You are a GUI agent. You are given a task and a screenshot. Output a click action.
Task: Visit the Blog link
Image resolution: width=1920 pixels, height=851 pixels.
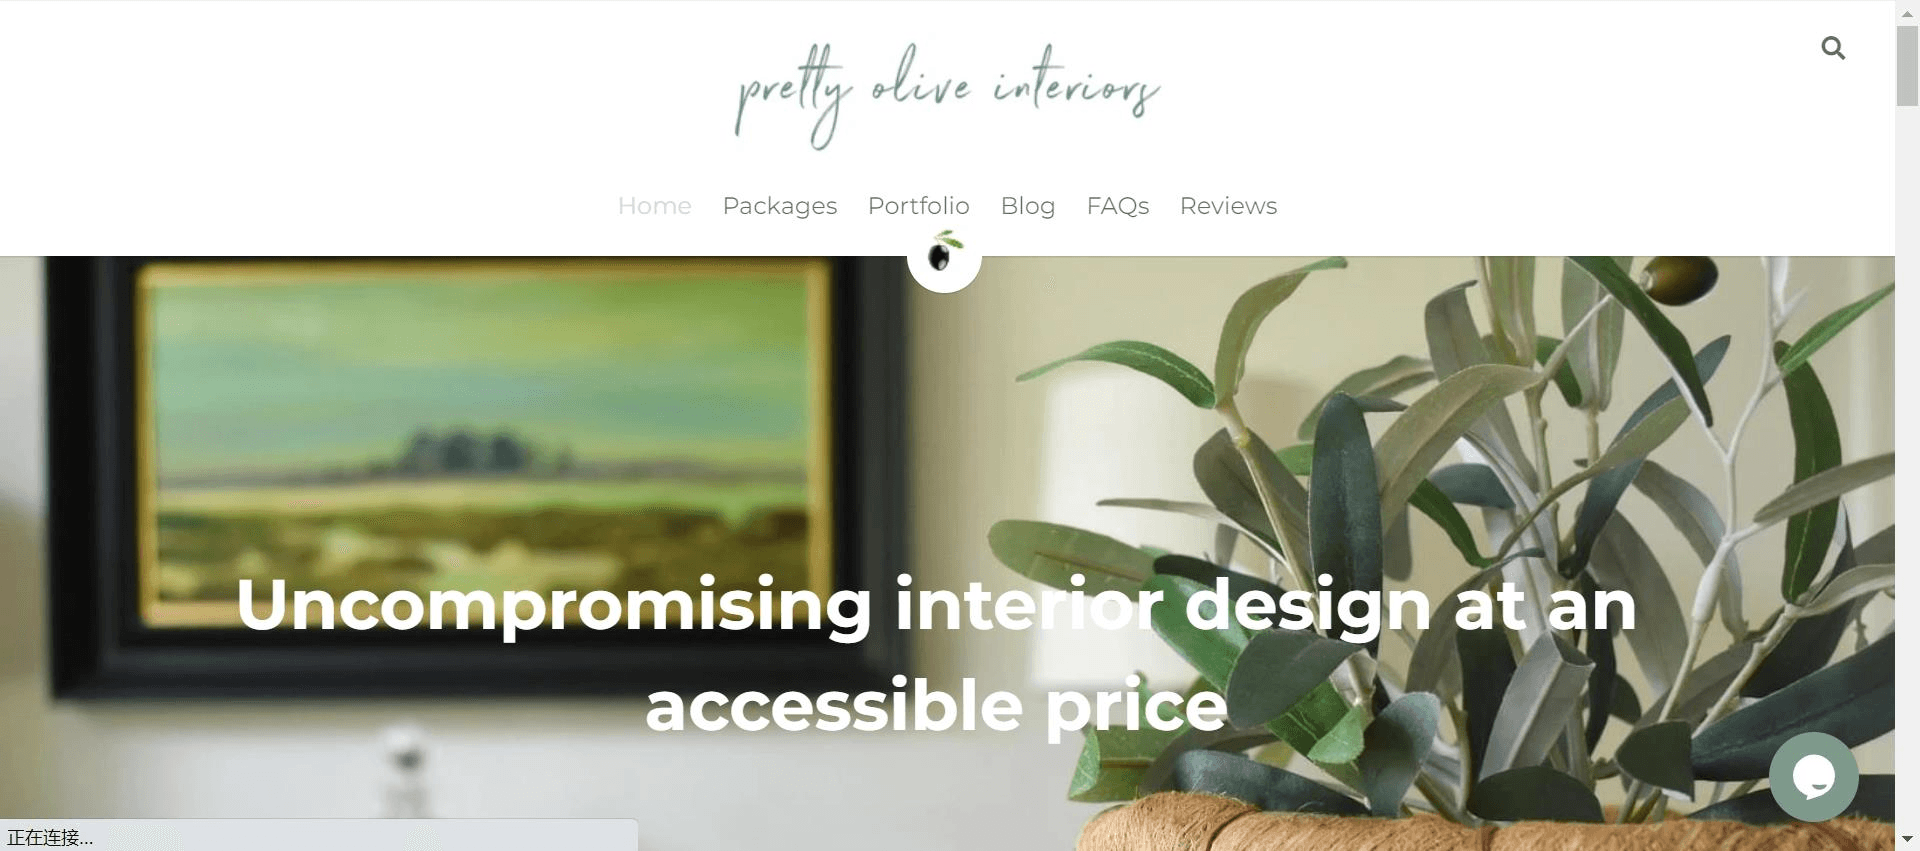[x=1028, y=206]
